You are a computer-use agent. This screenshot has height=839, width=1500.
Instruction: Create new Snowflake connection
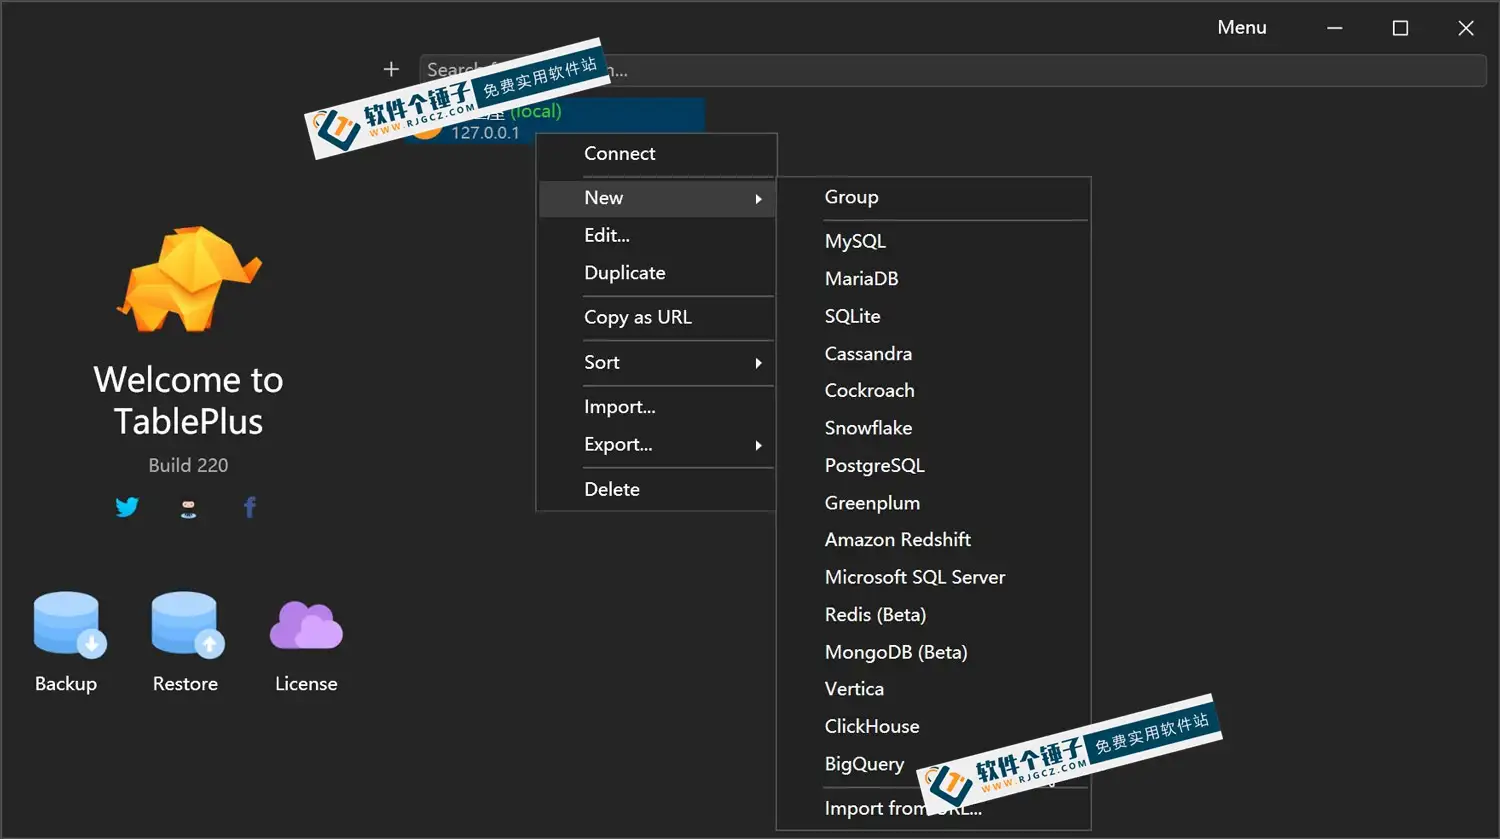pos(933,428)
